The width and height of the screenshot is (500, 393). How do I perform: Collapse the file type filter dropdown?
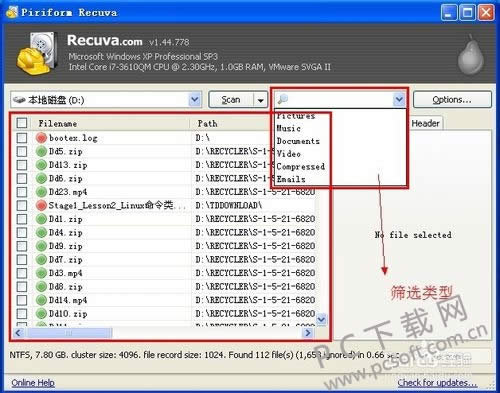399,99
